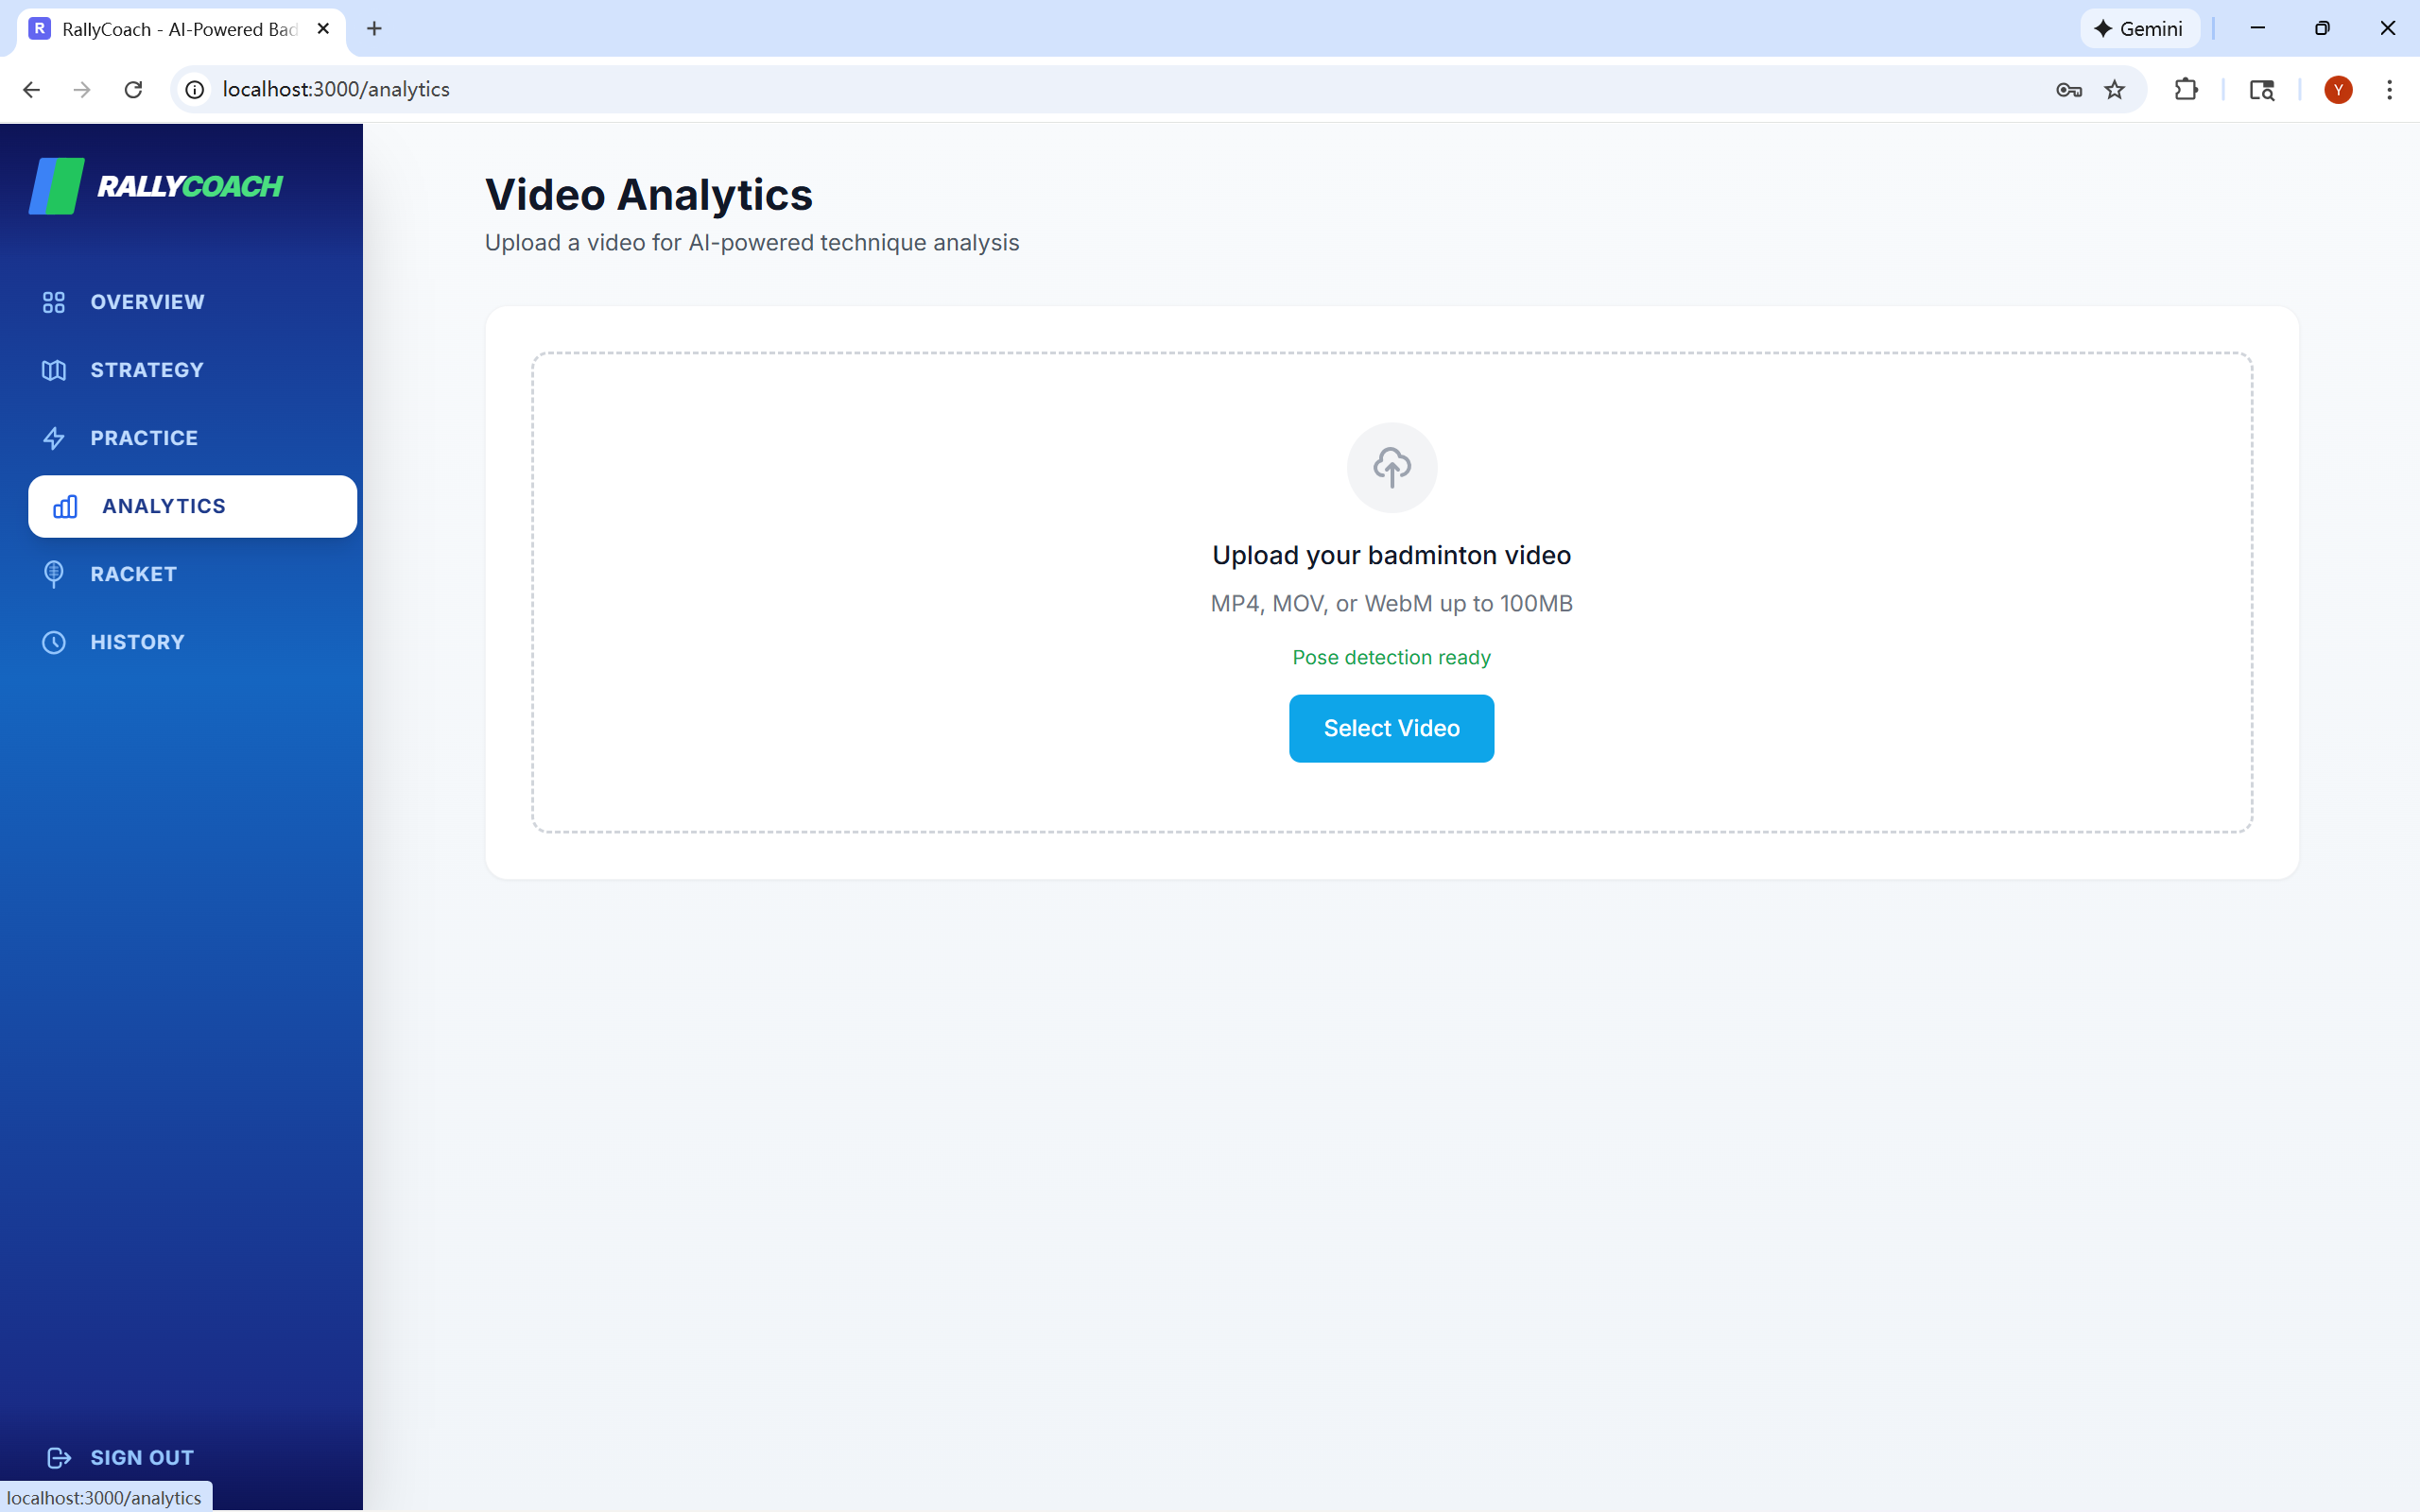Screen dimensions: 2420x1512
Task: Click the Racket icon in sidebar
Action: click(x=54, y=574)
